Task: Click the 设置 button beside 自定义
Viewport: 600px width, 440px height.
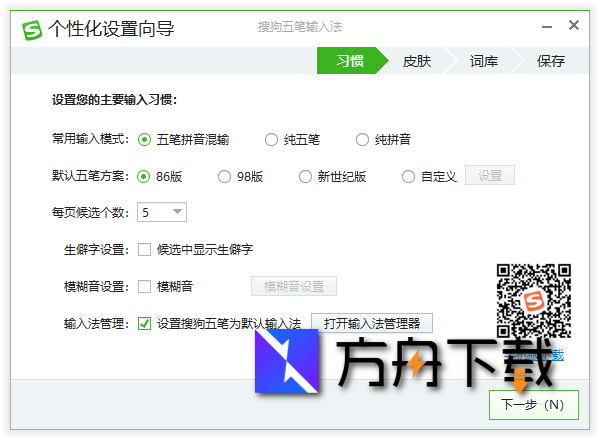Action: 490,175
